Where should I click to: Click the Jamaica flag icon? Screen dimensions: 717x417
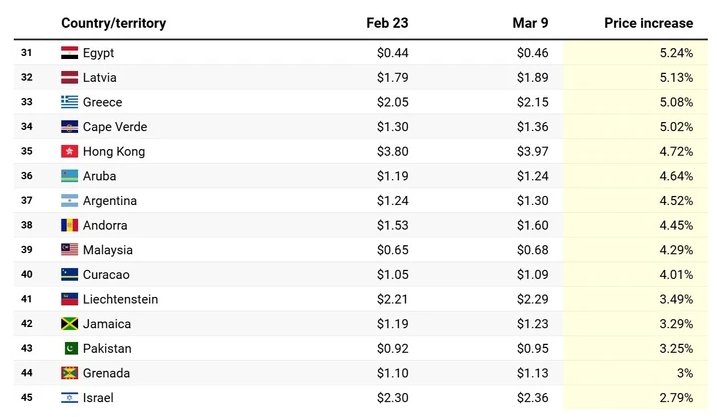[x=70, y=324]
